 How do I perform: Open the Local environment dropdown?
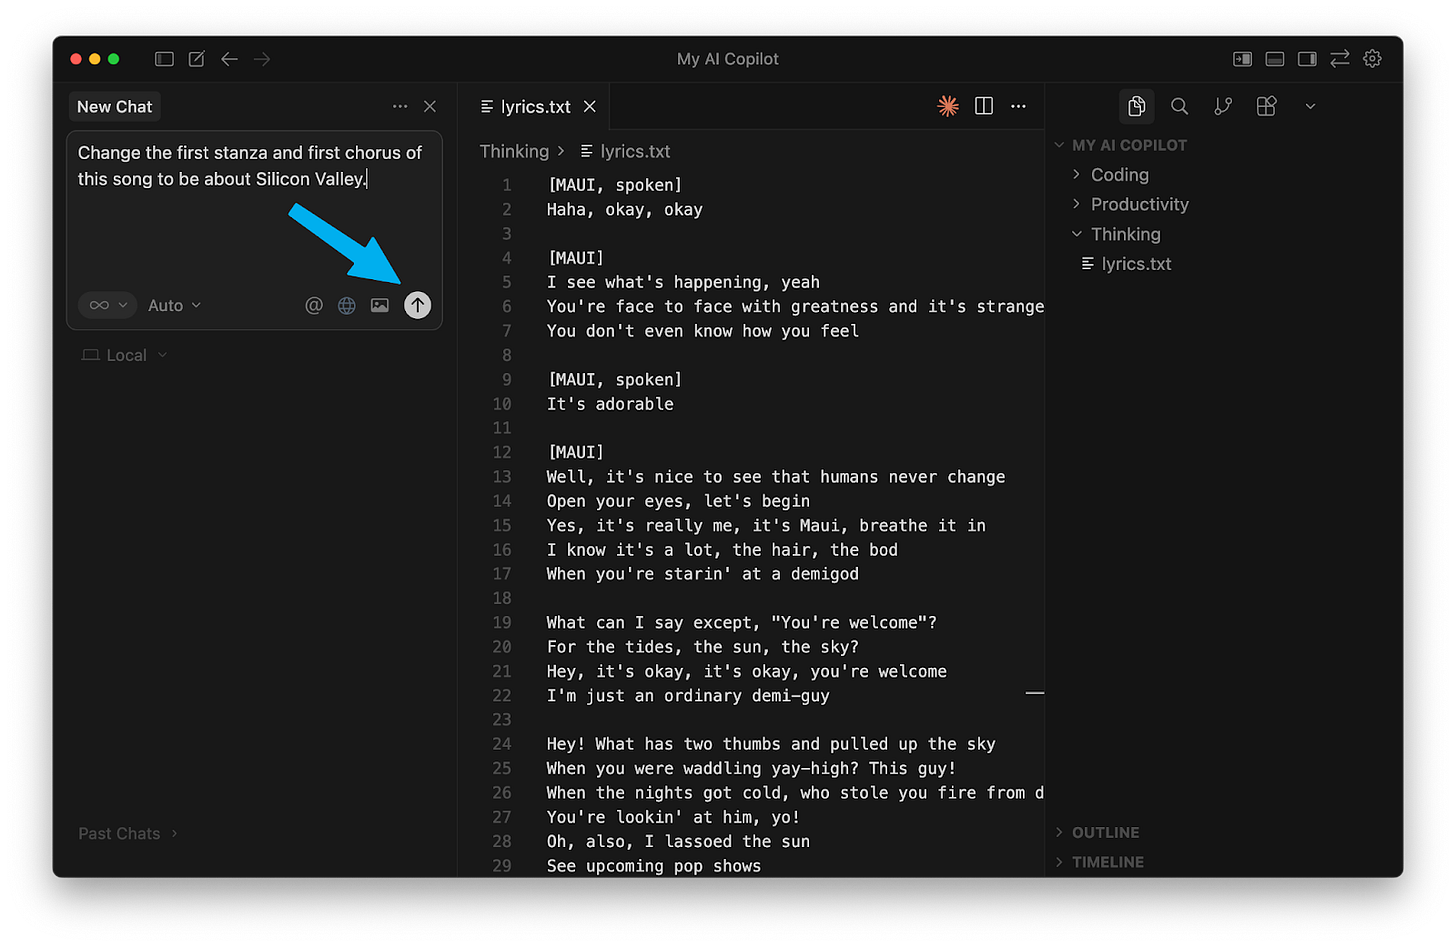[125, 355]
